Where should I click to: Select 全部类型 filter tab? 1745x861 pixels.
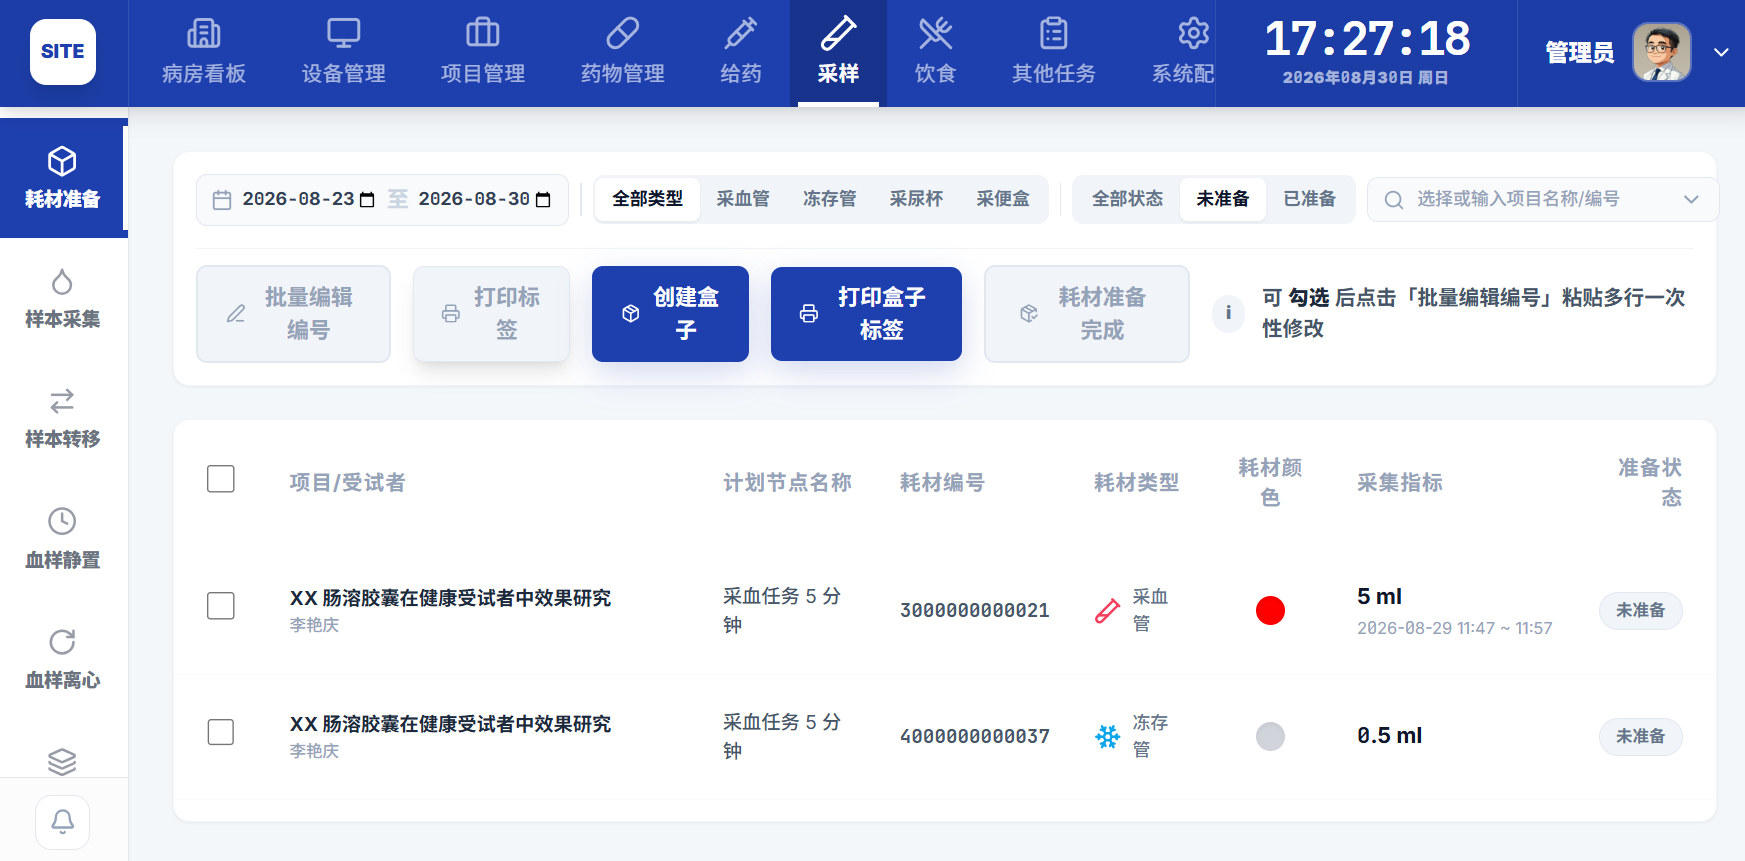tap(648, 199)
